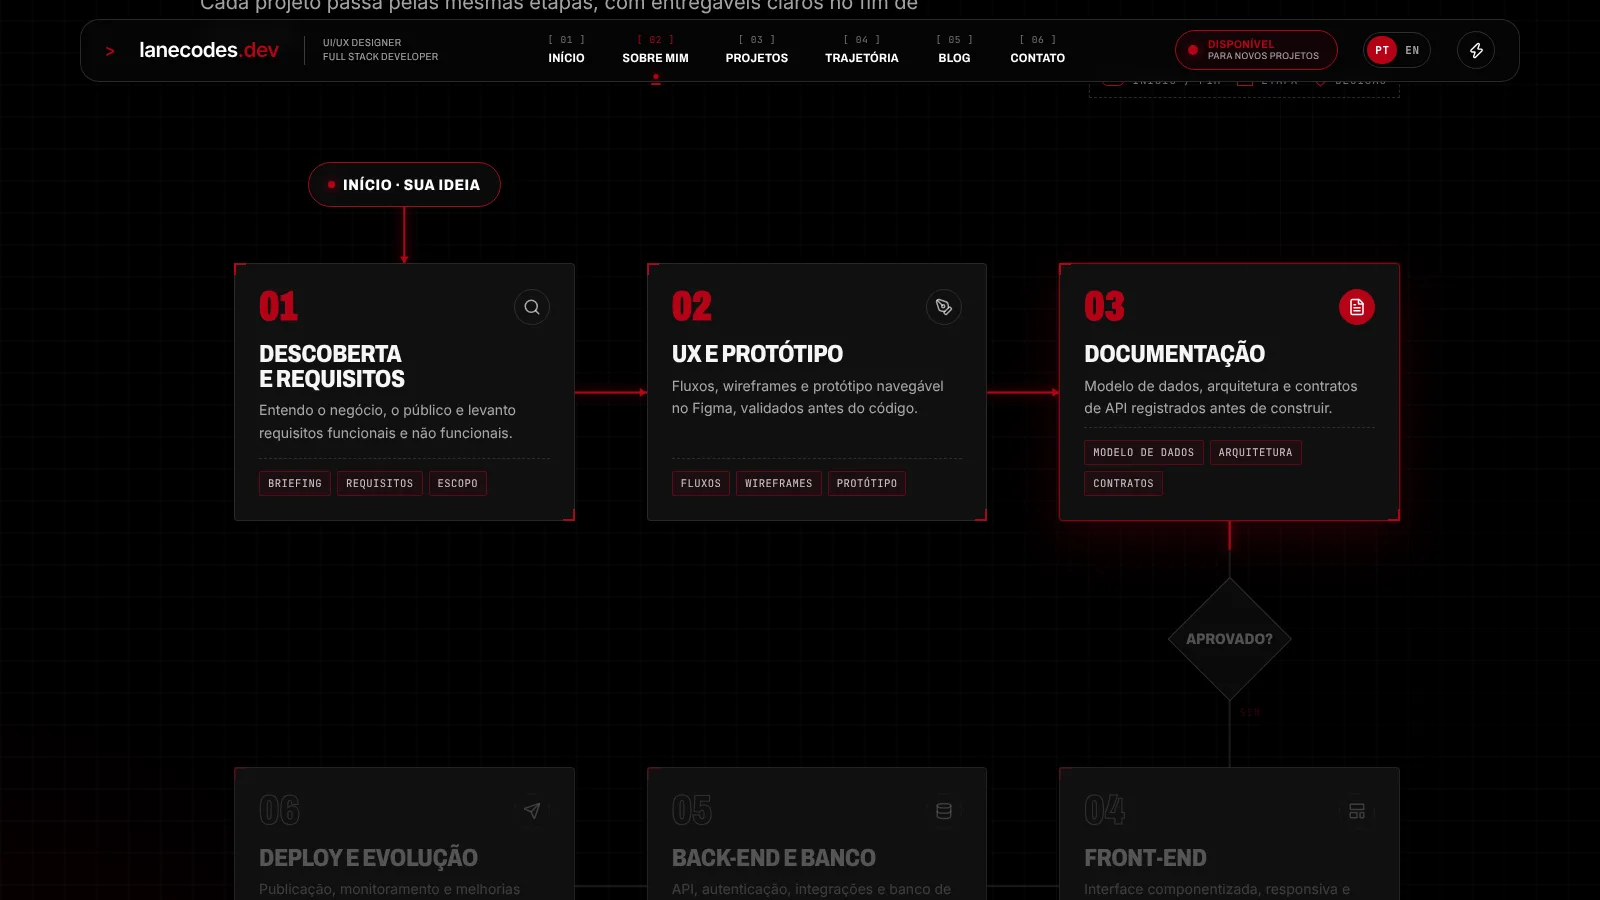
Task: Click the lanecodes.dev logo link
Action: (208, 50)
